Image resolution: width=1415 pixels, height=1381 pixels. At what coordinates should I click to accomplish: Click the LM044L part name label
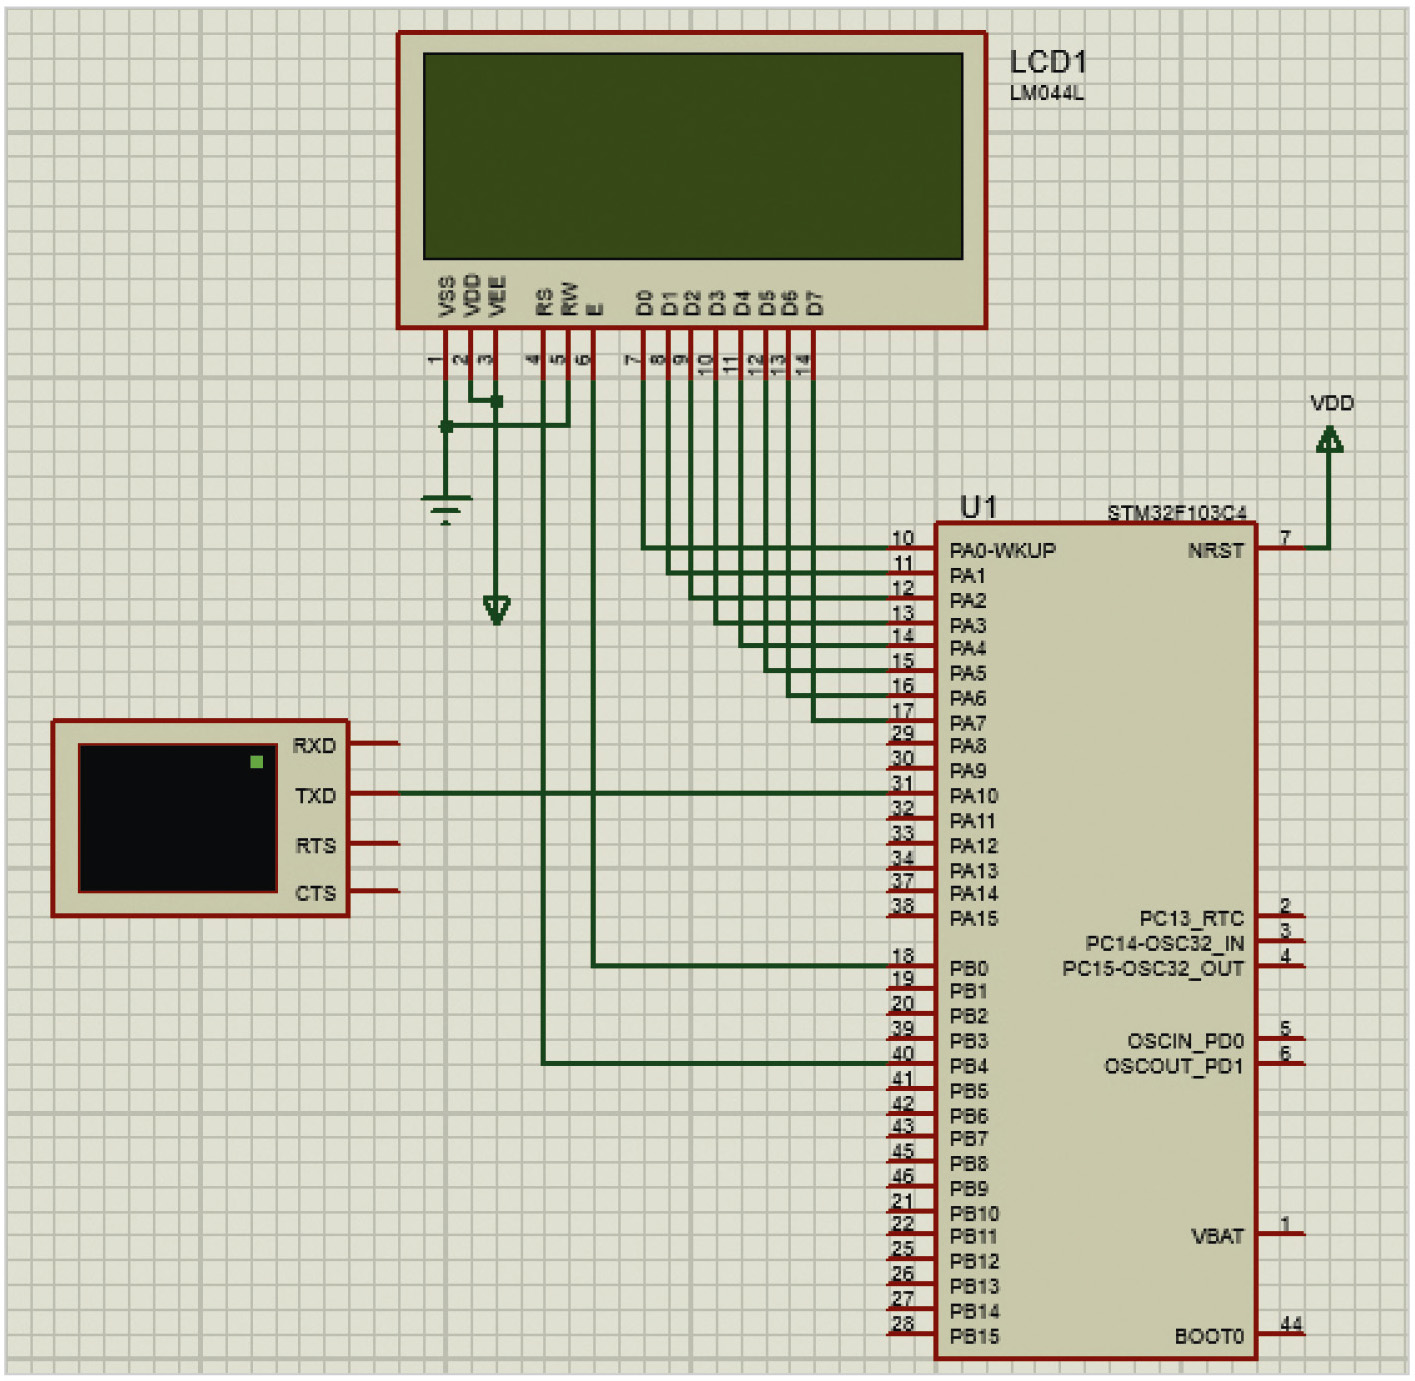1046,94
